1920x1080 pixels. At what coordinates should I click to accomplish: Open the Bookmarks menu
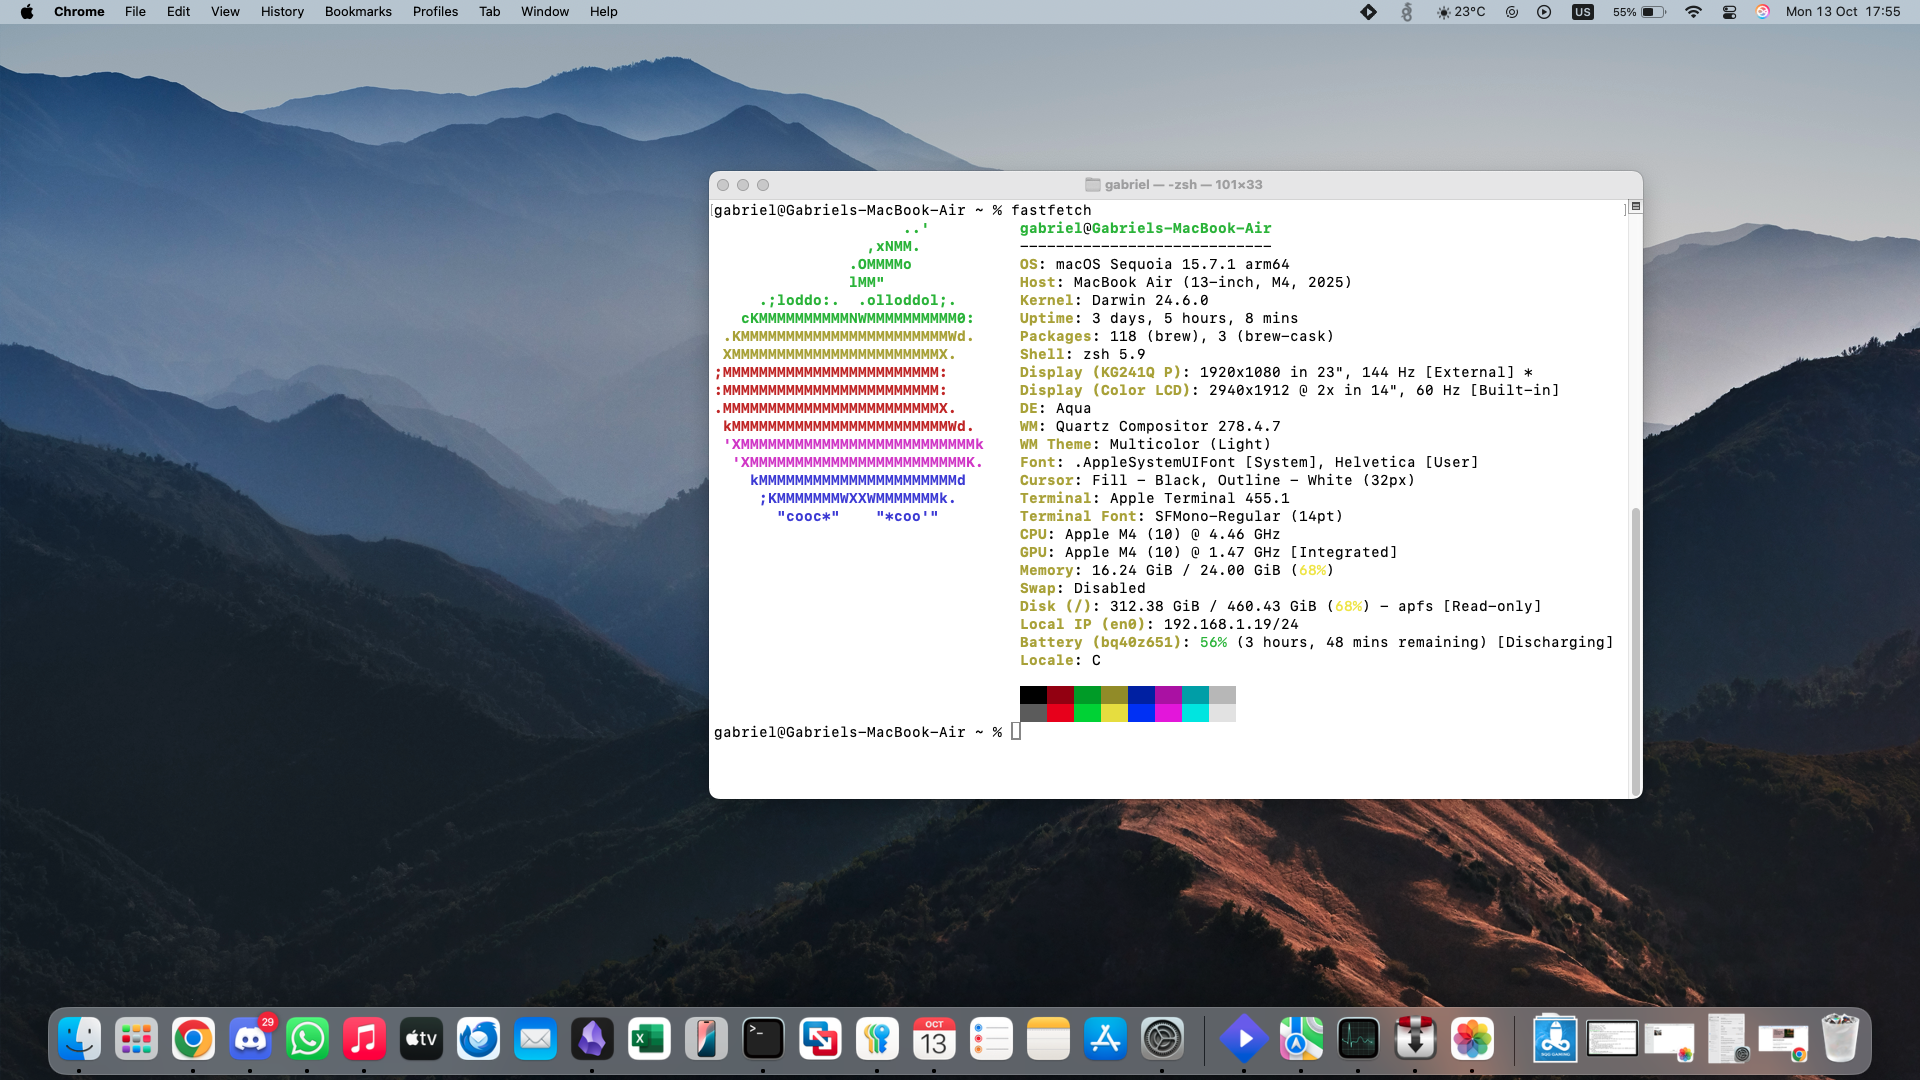(358, 12)
